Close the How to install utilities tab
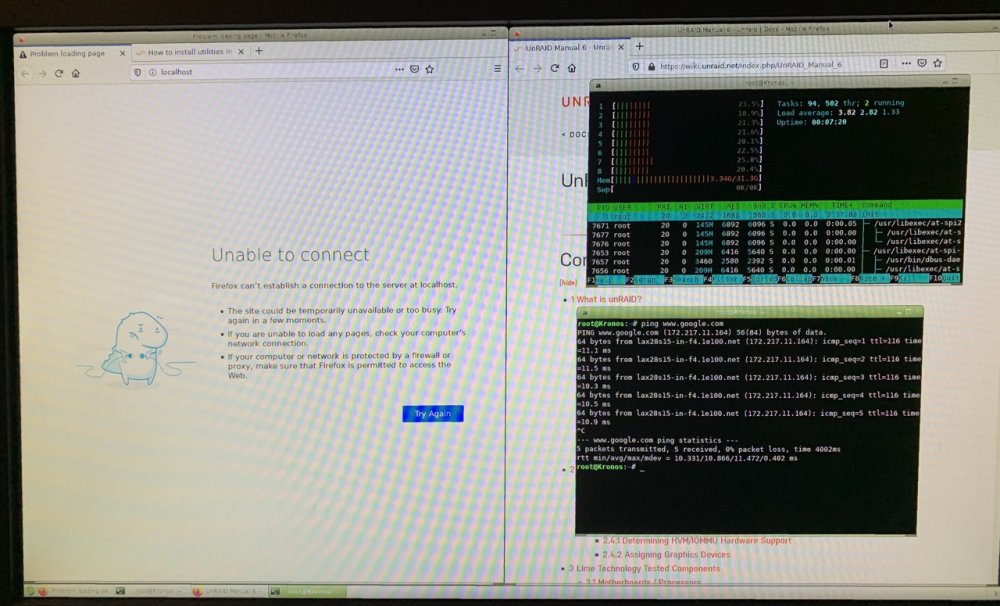1000x606 pixels. (x=241, y=52)
